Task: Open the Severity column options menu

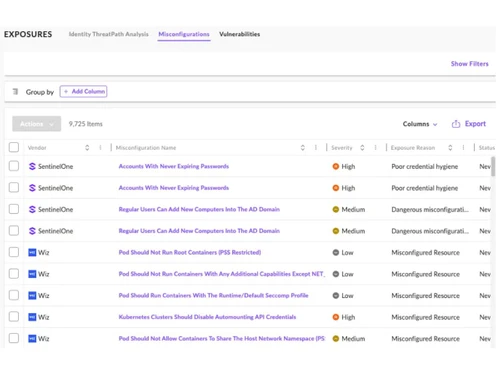Action: pos(375,148)
